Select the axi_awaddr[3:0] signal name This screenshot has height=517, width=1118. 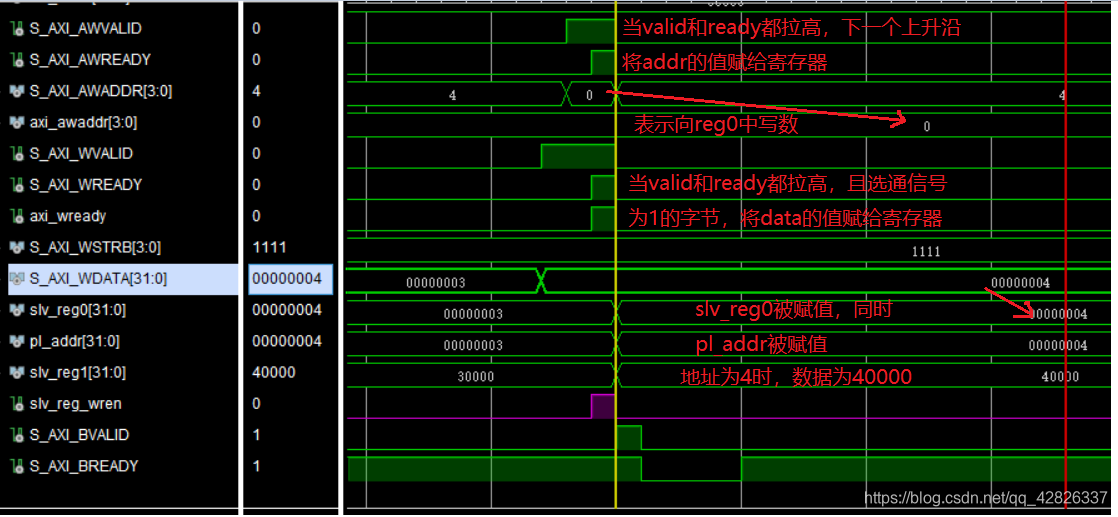(x=83, y=123)
